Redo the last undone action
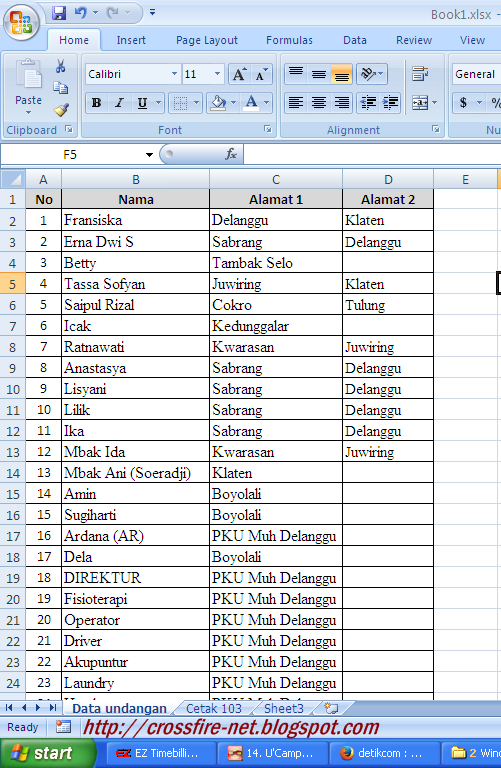The image size is (501, 768). (x=113, y=13)
